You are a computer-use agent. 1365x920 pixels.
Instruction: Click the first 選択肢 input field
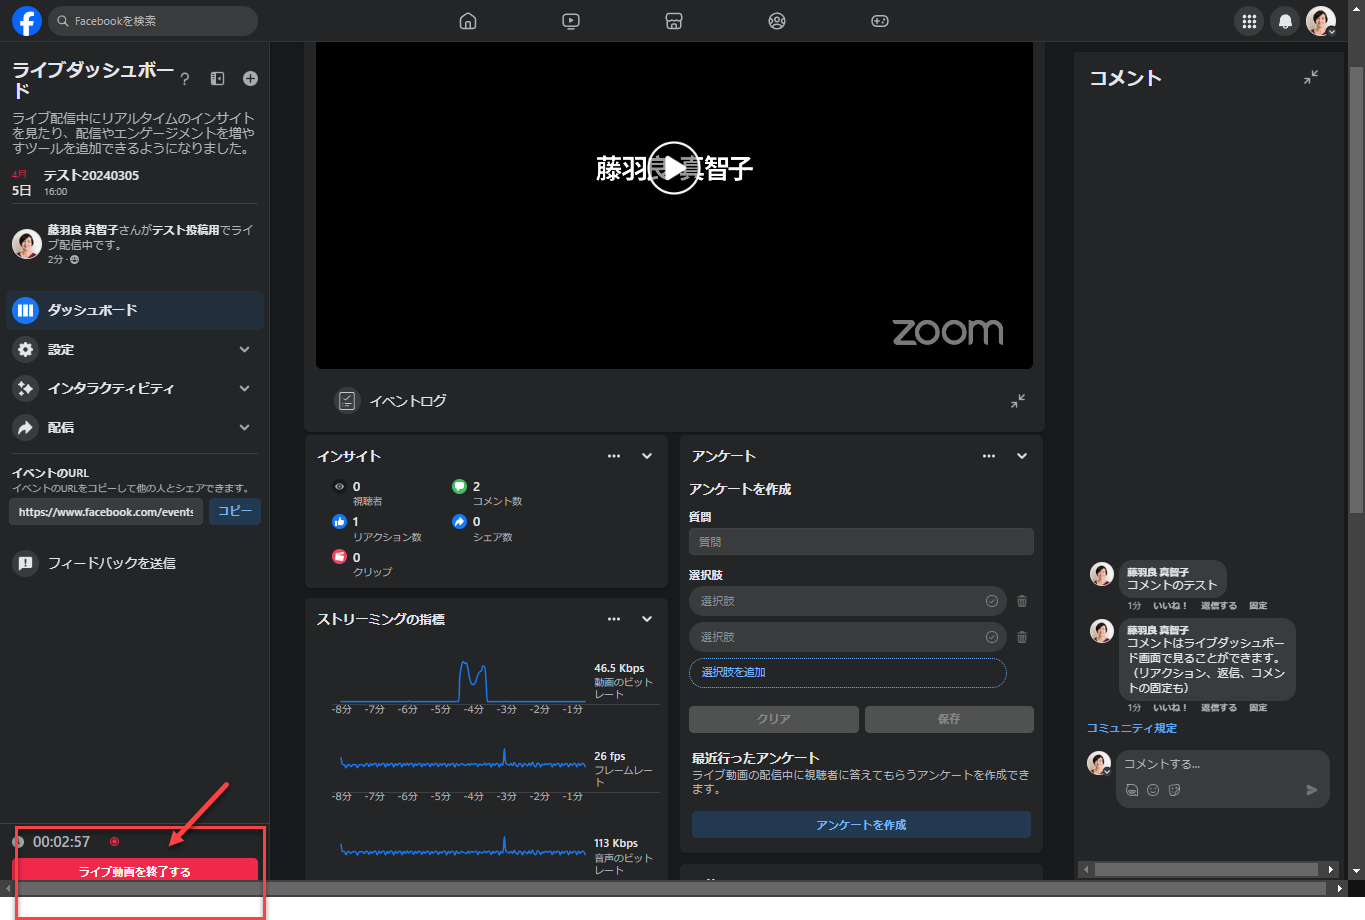tap(848, 601)
